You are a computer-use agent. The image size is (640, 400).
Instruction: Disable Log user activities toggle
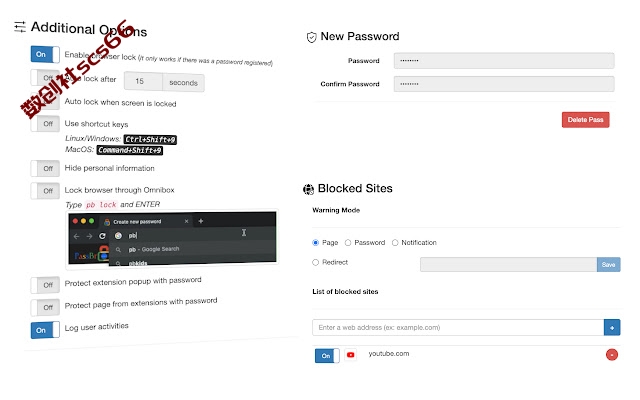[45, 330]
